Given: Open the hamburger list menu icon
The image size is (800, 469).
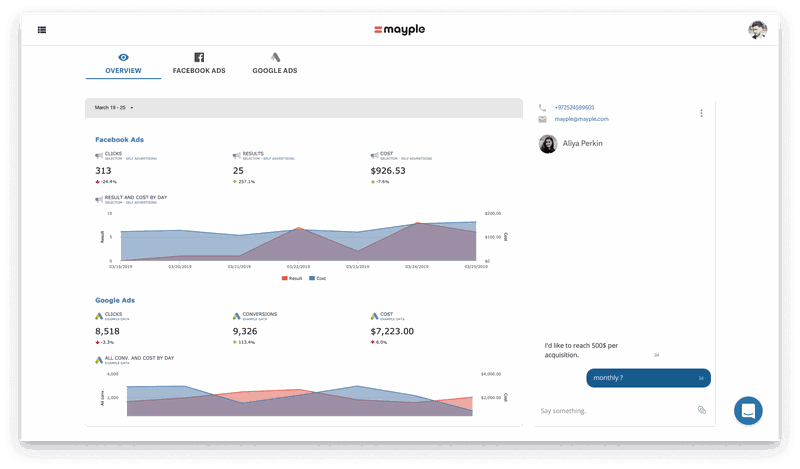Looking at the screenshot, I should click(42, 30).
